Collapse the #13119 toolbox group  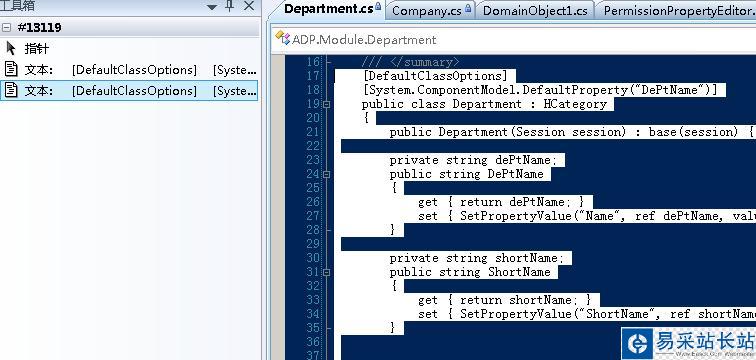pos(6,28)
